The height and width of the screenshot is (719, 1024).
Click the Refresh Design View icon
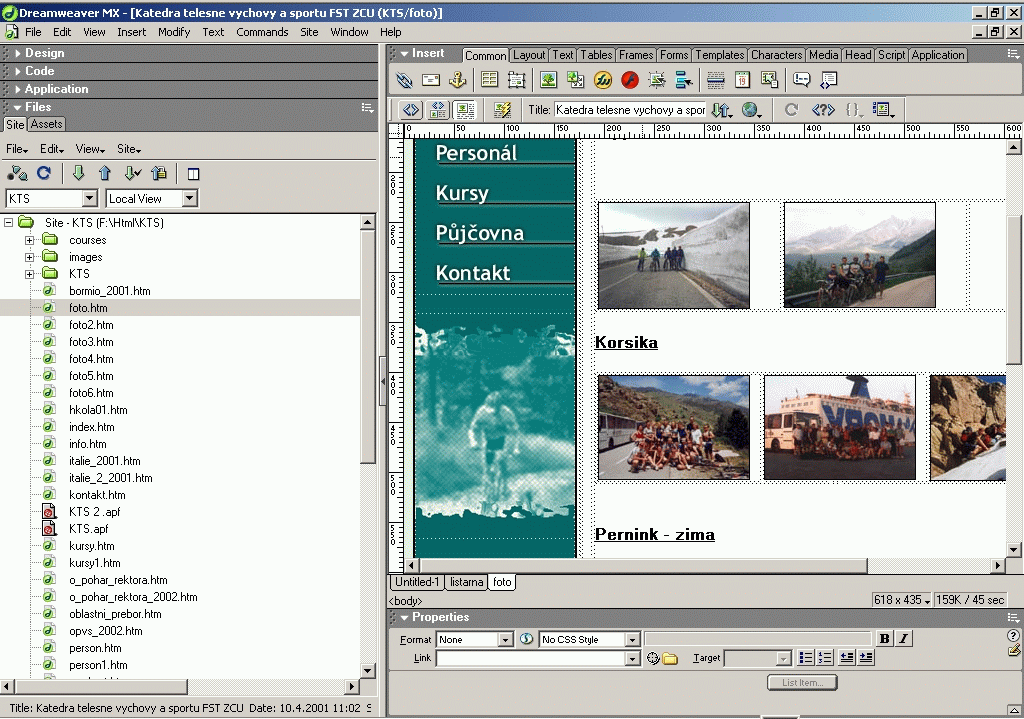coord(792,110)
